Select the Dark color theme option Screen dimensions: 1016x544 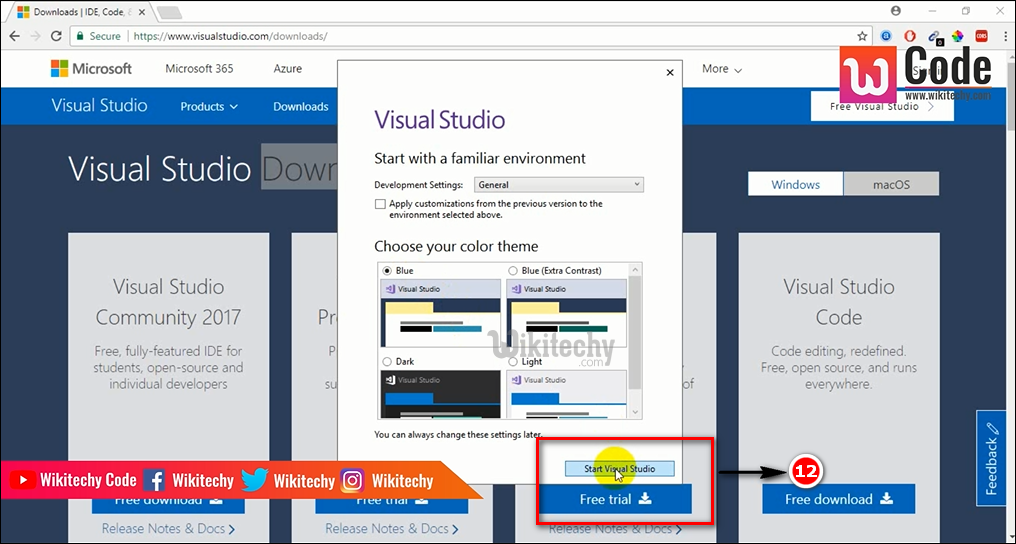(387, 361)
